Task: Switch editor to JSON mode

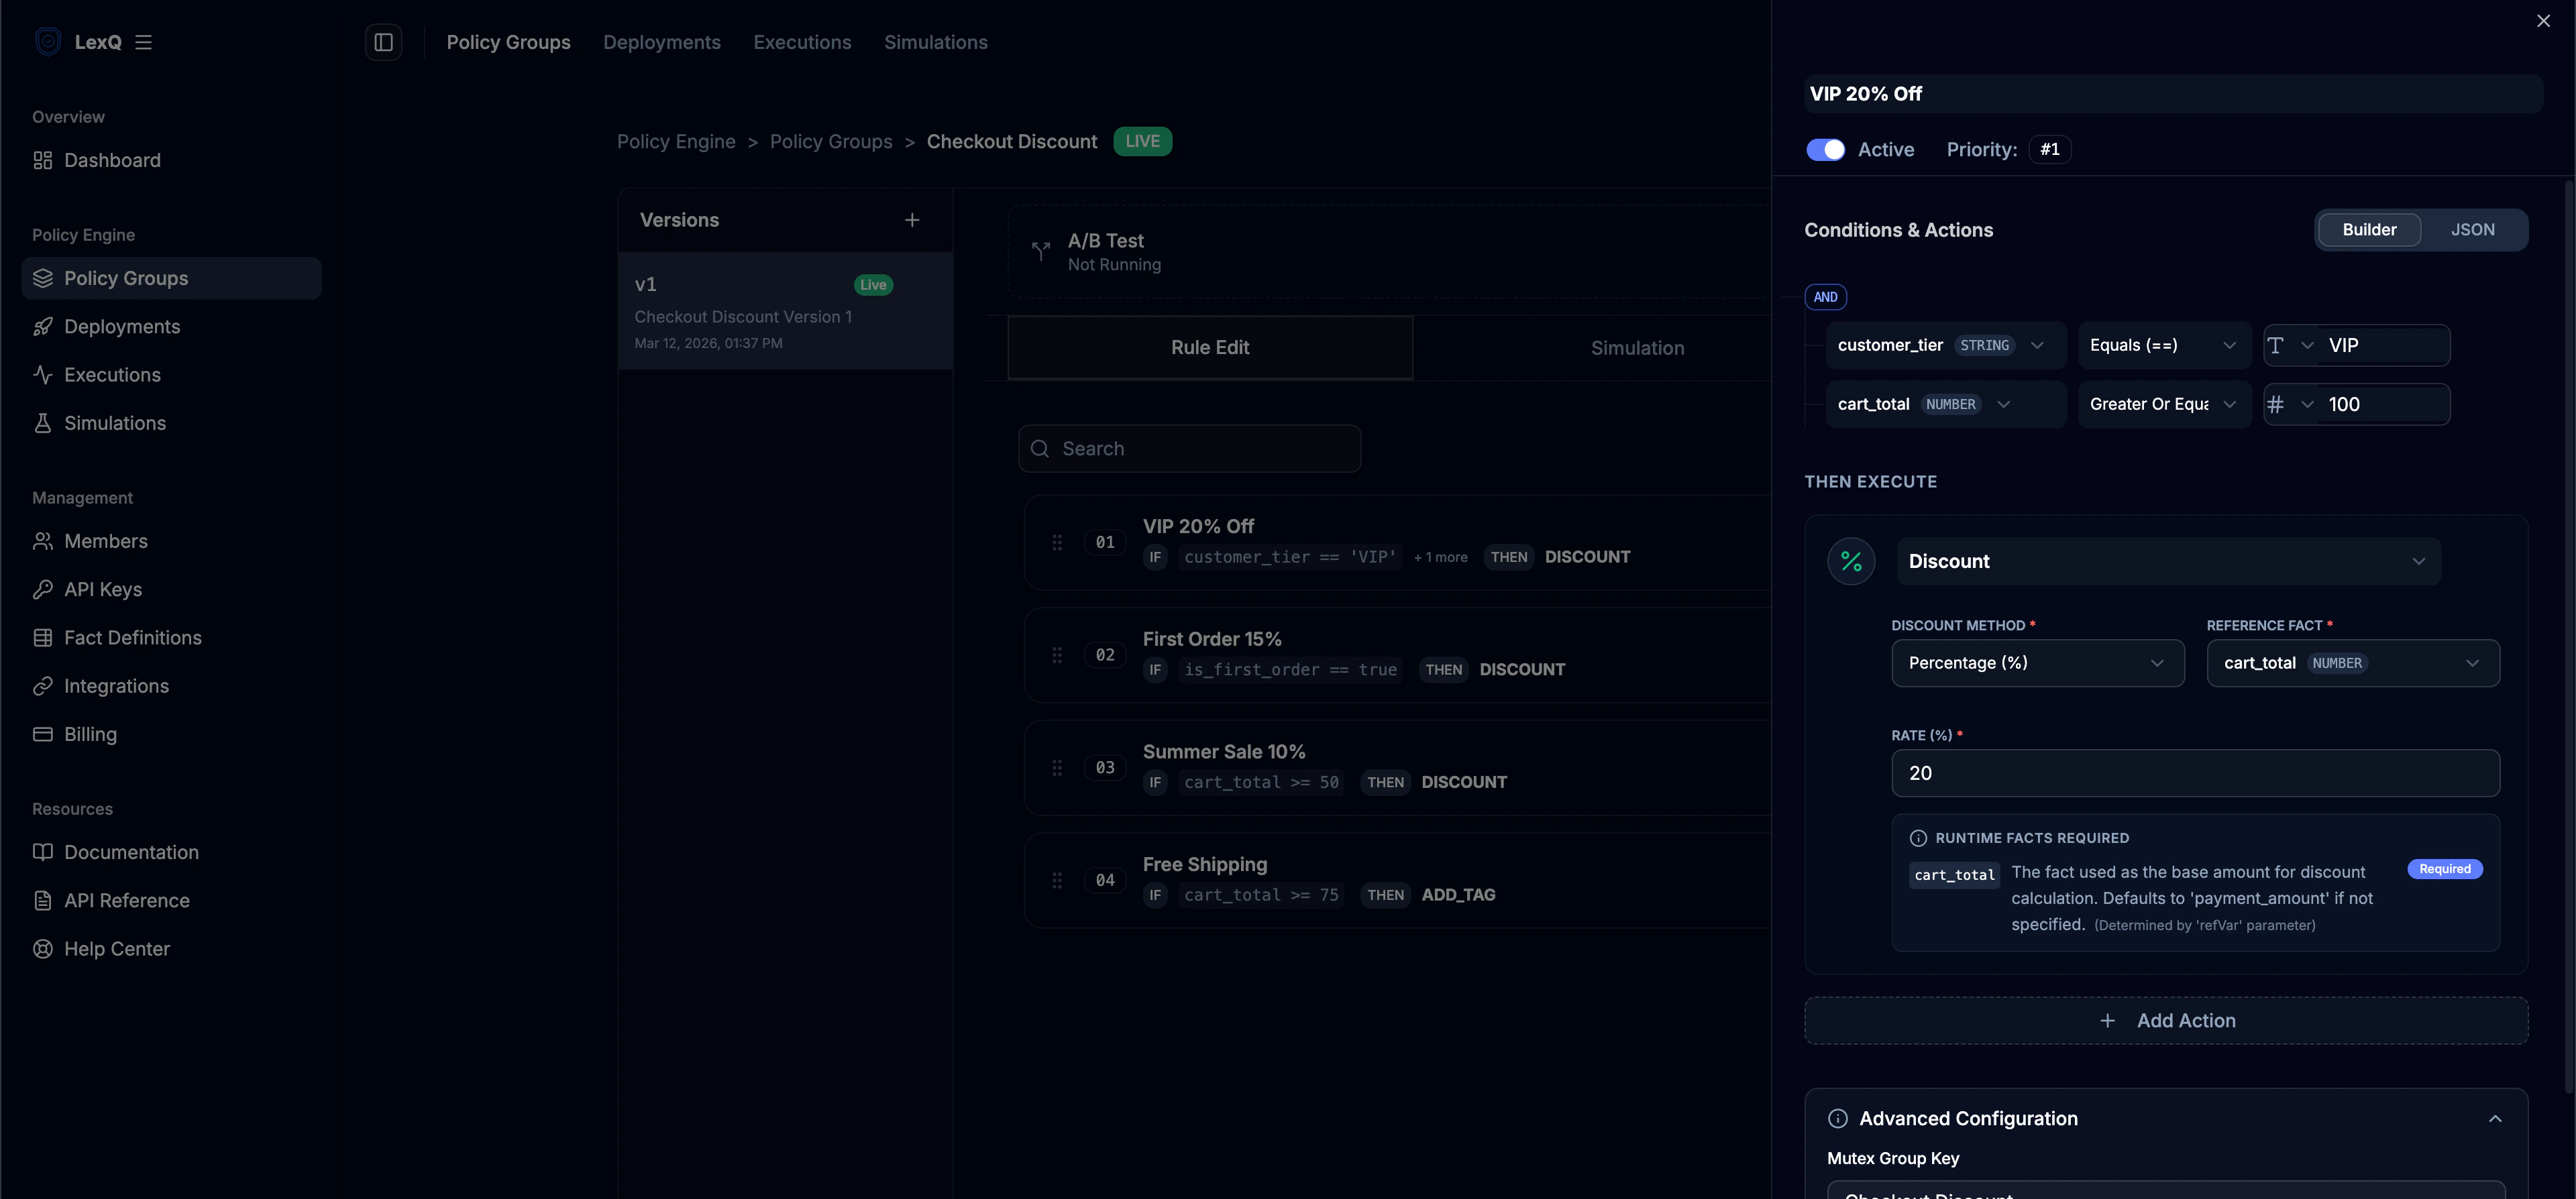Action: point(2471,230)
